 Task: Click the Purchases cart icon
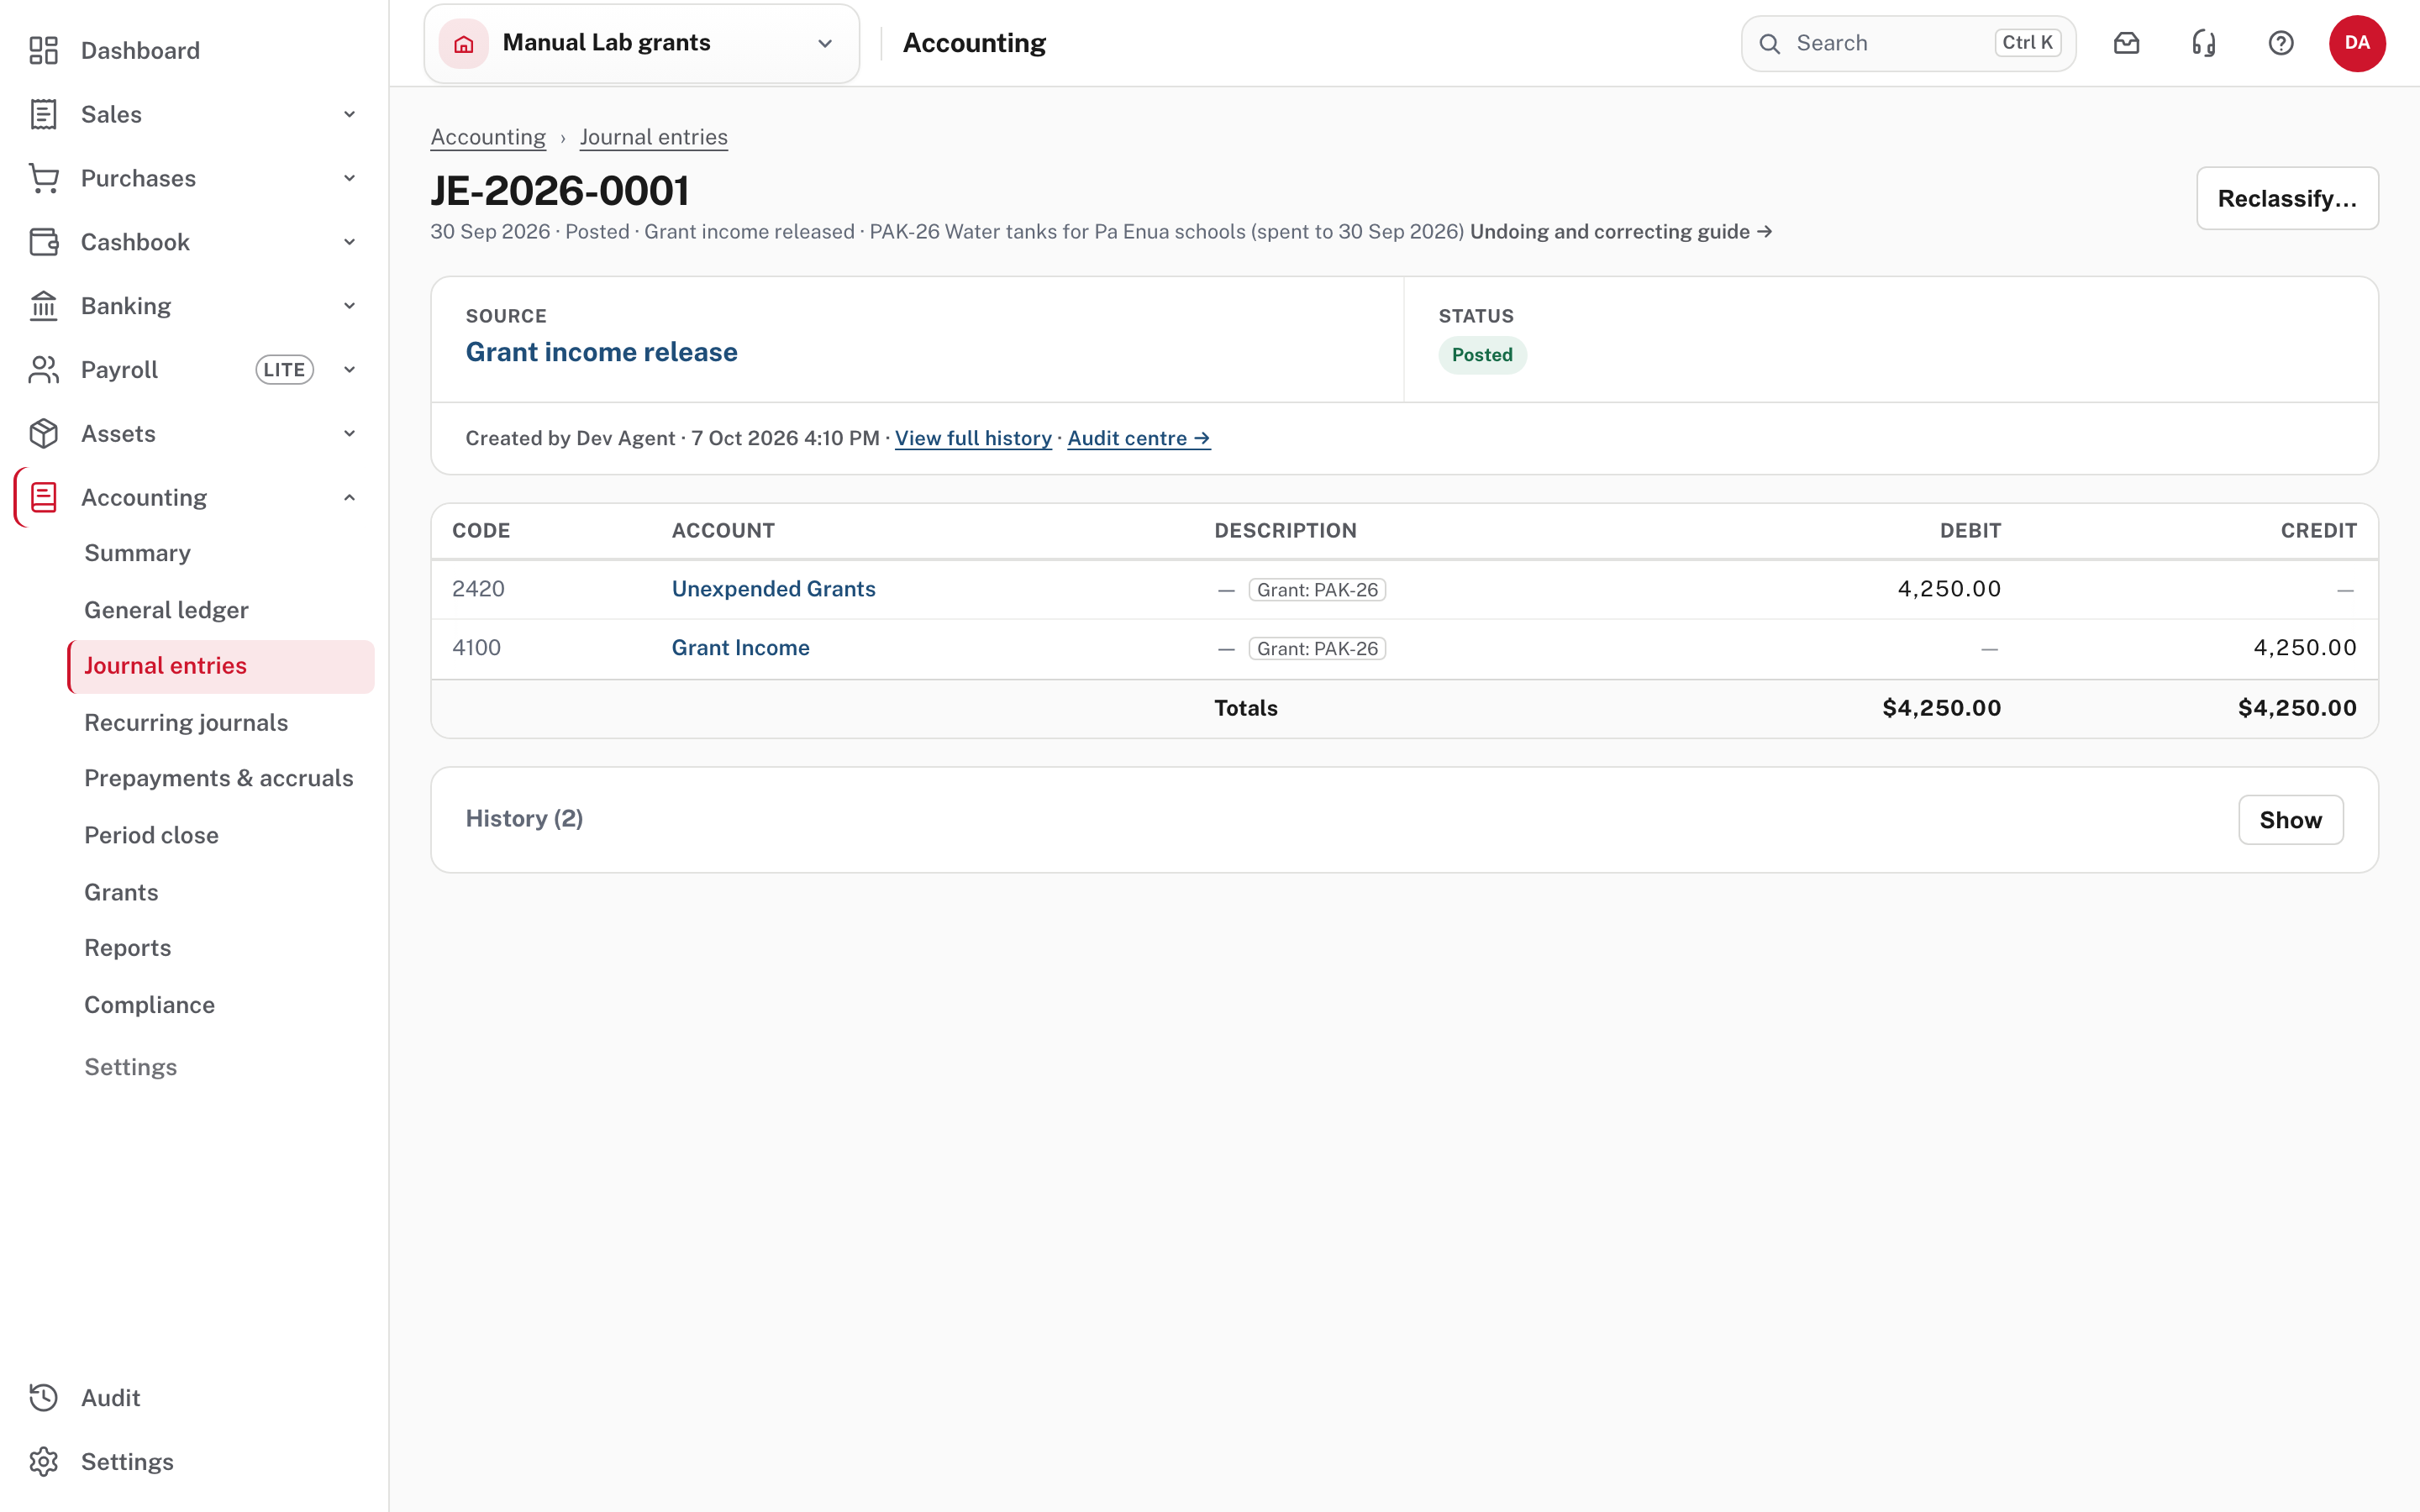pos(43,178)
